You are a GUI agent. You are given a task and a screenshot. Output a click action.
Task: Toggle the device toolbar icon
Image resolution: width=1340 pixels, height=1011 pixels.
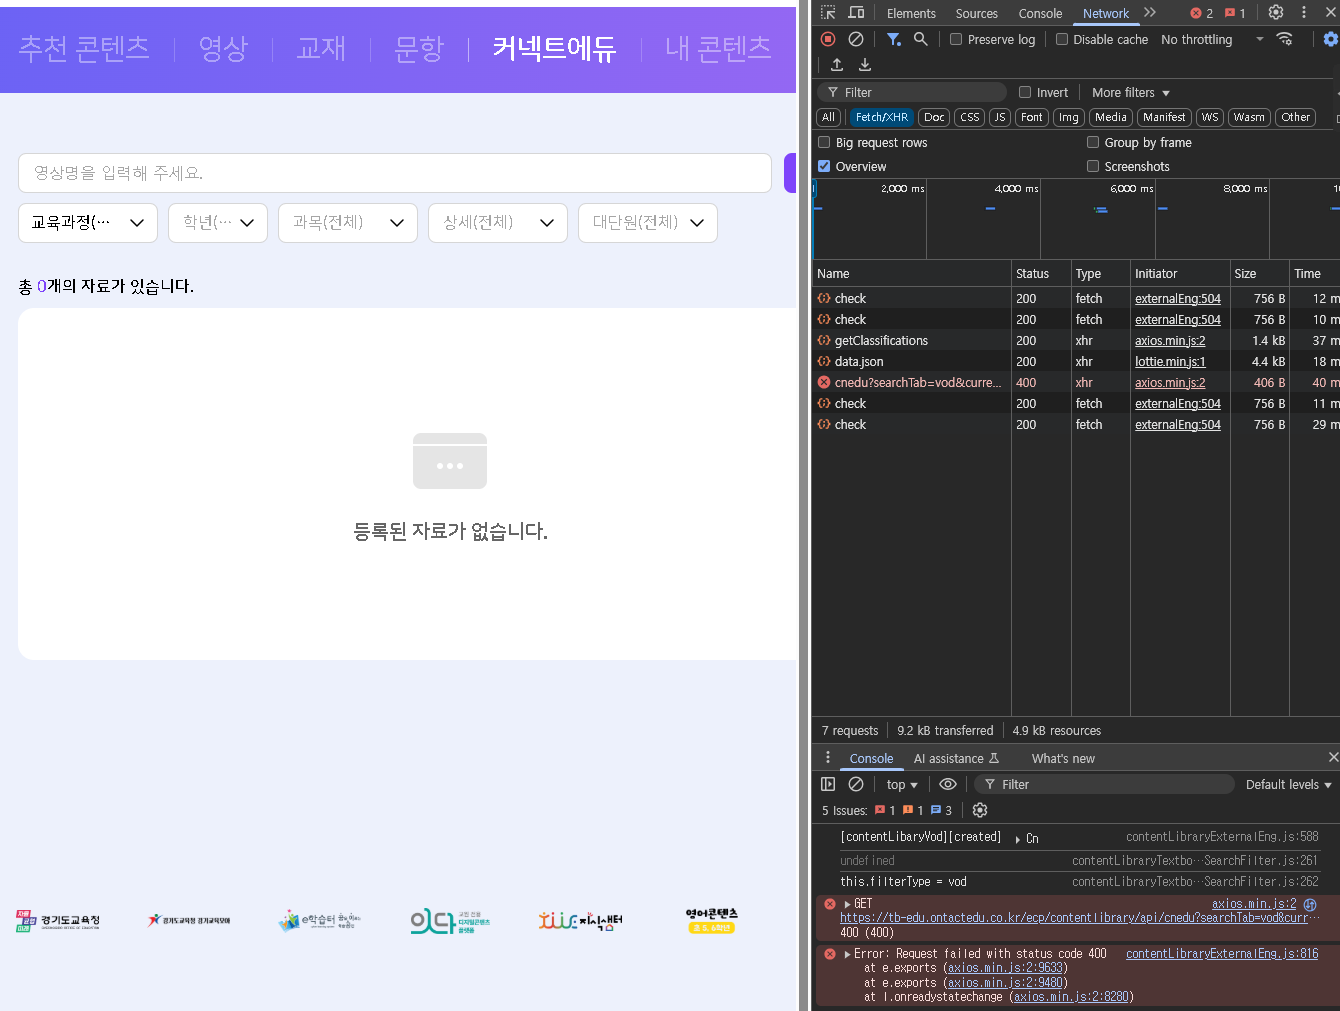coord(856,13)
